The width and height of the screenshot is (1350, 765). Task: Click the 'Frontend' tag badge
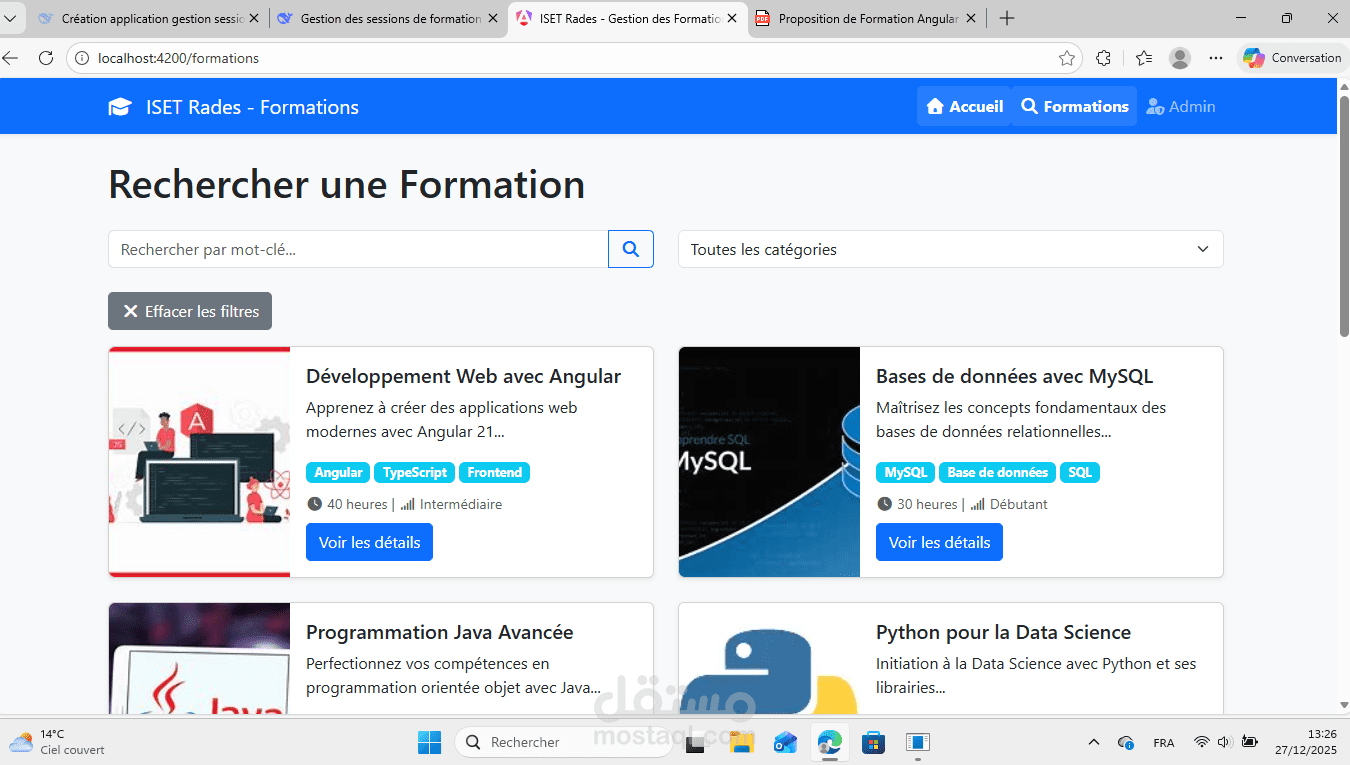(x=494, y=472)
